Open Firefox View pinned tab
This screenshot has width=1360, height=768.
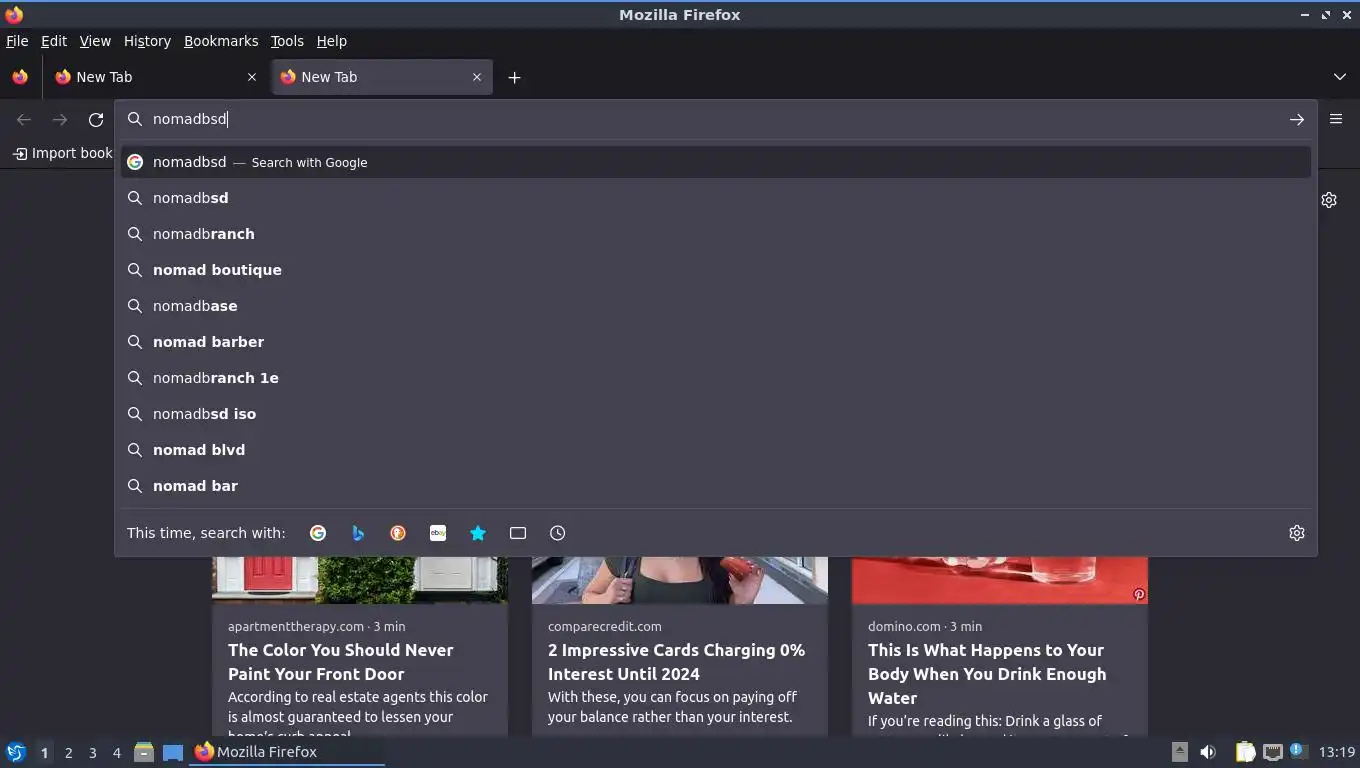click(20, 77)
